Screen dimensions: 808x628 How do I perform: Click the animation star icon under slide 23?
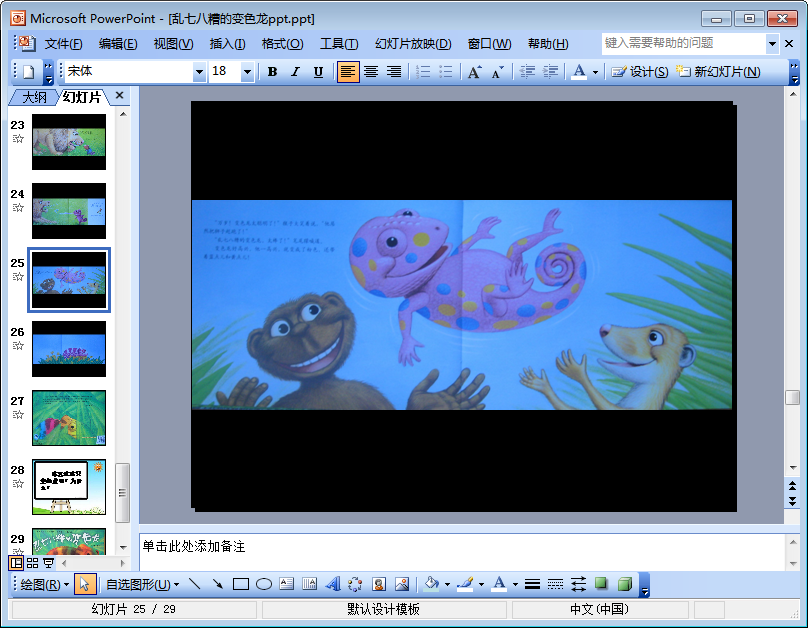pyautogui.click(x=18, y=139)
